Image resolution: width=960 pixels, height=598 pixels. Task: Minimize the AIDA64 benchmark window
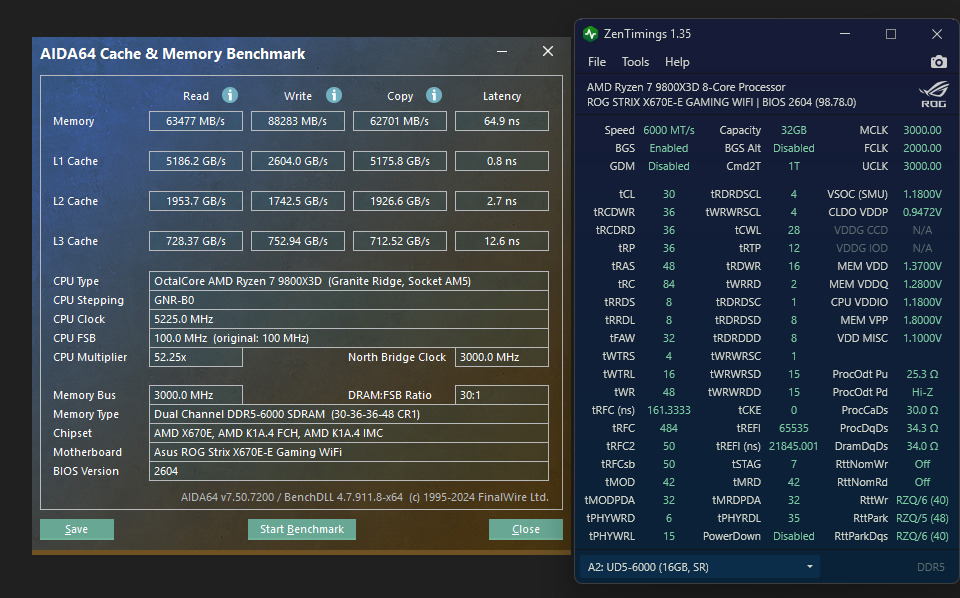tap(502, 52)
